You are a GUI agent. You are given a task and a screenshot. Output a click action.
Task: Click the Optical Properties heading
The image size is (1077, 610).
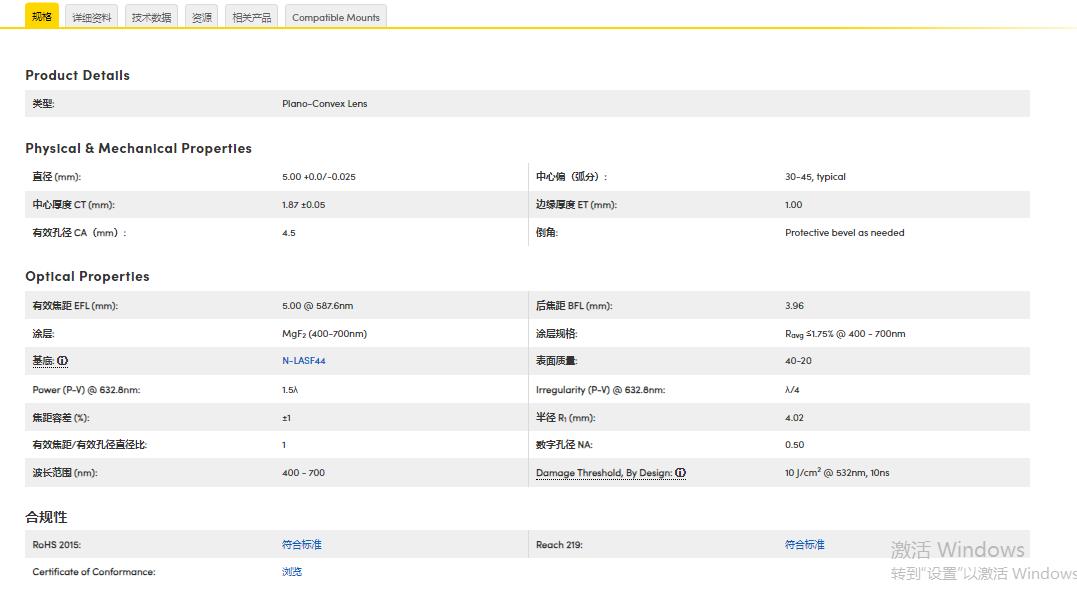(x=87, y=277)
